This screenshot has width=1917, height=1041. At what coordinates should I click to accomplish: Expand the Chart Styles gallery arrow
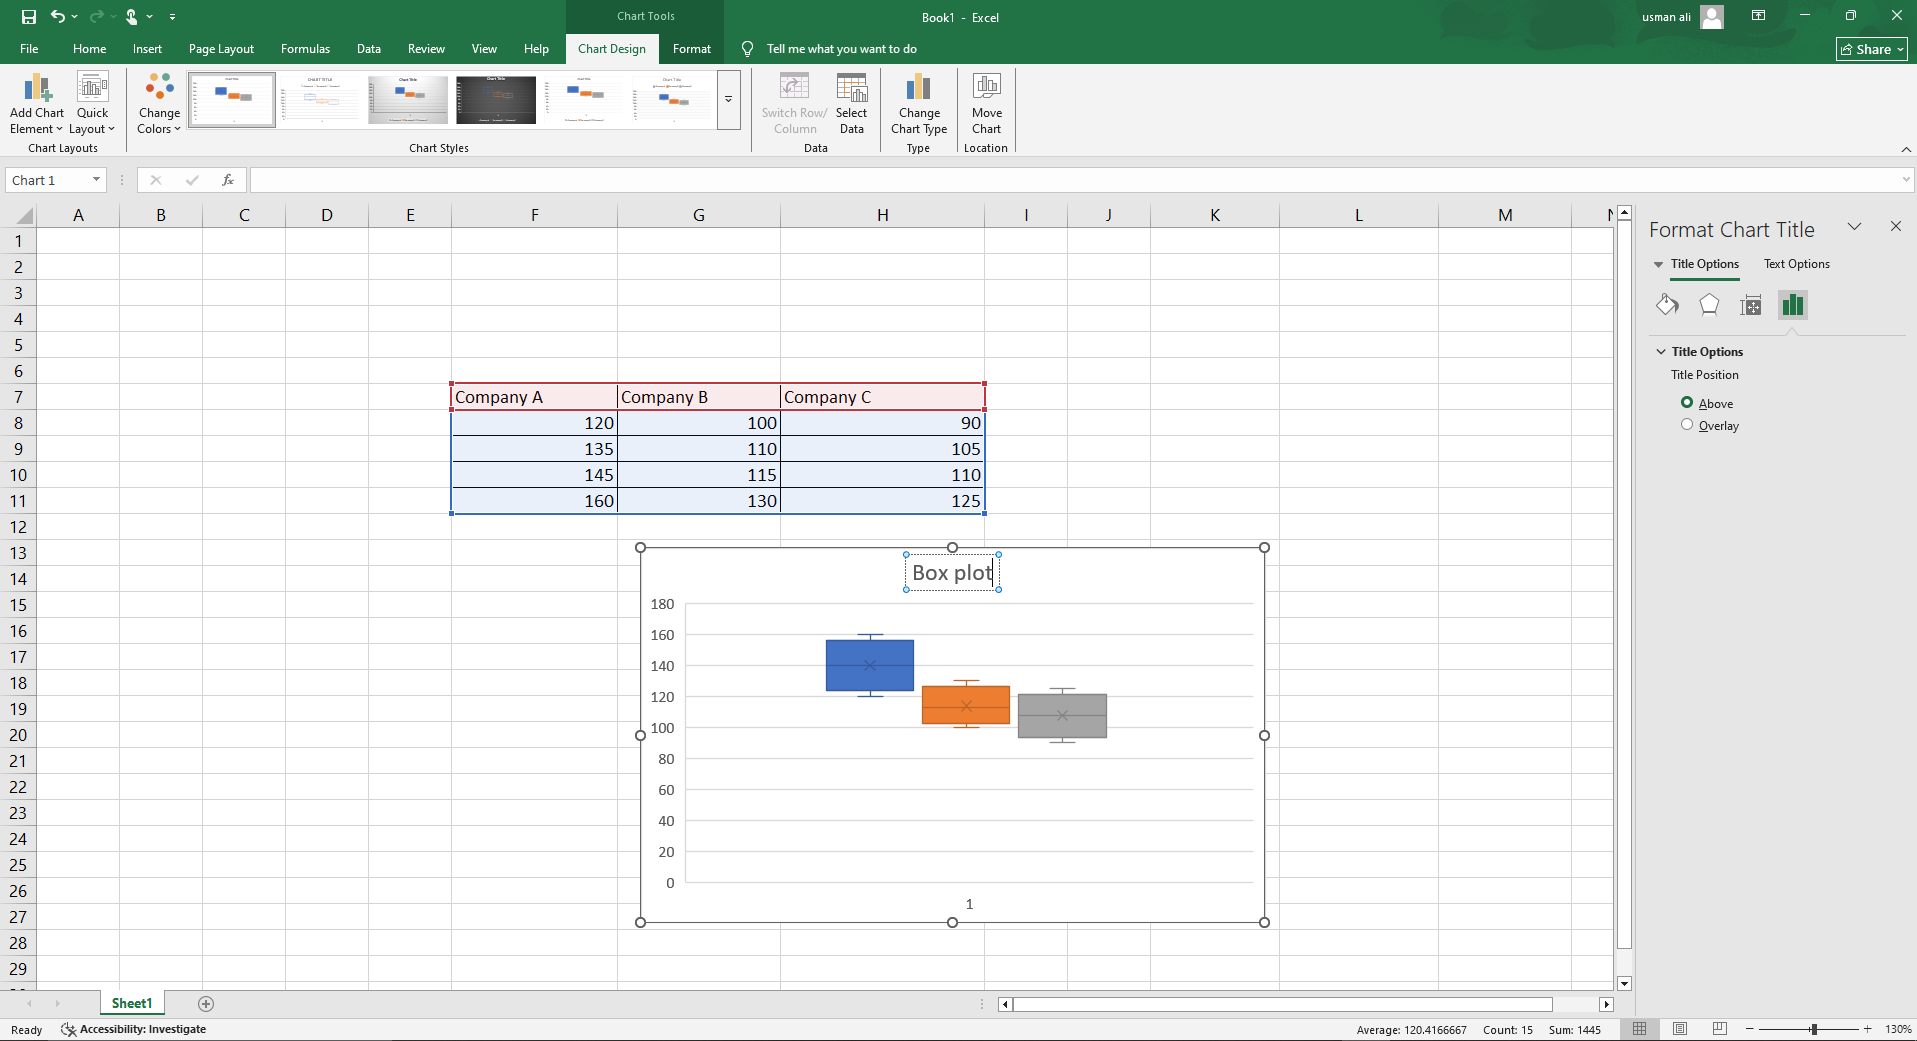coord(728,100)
